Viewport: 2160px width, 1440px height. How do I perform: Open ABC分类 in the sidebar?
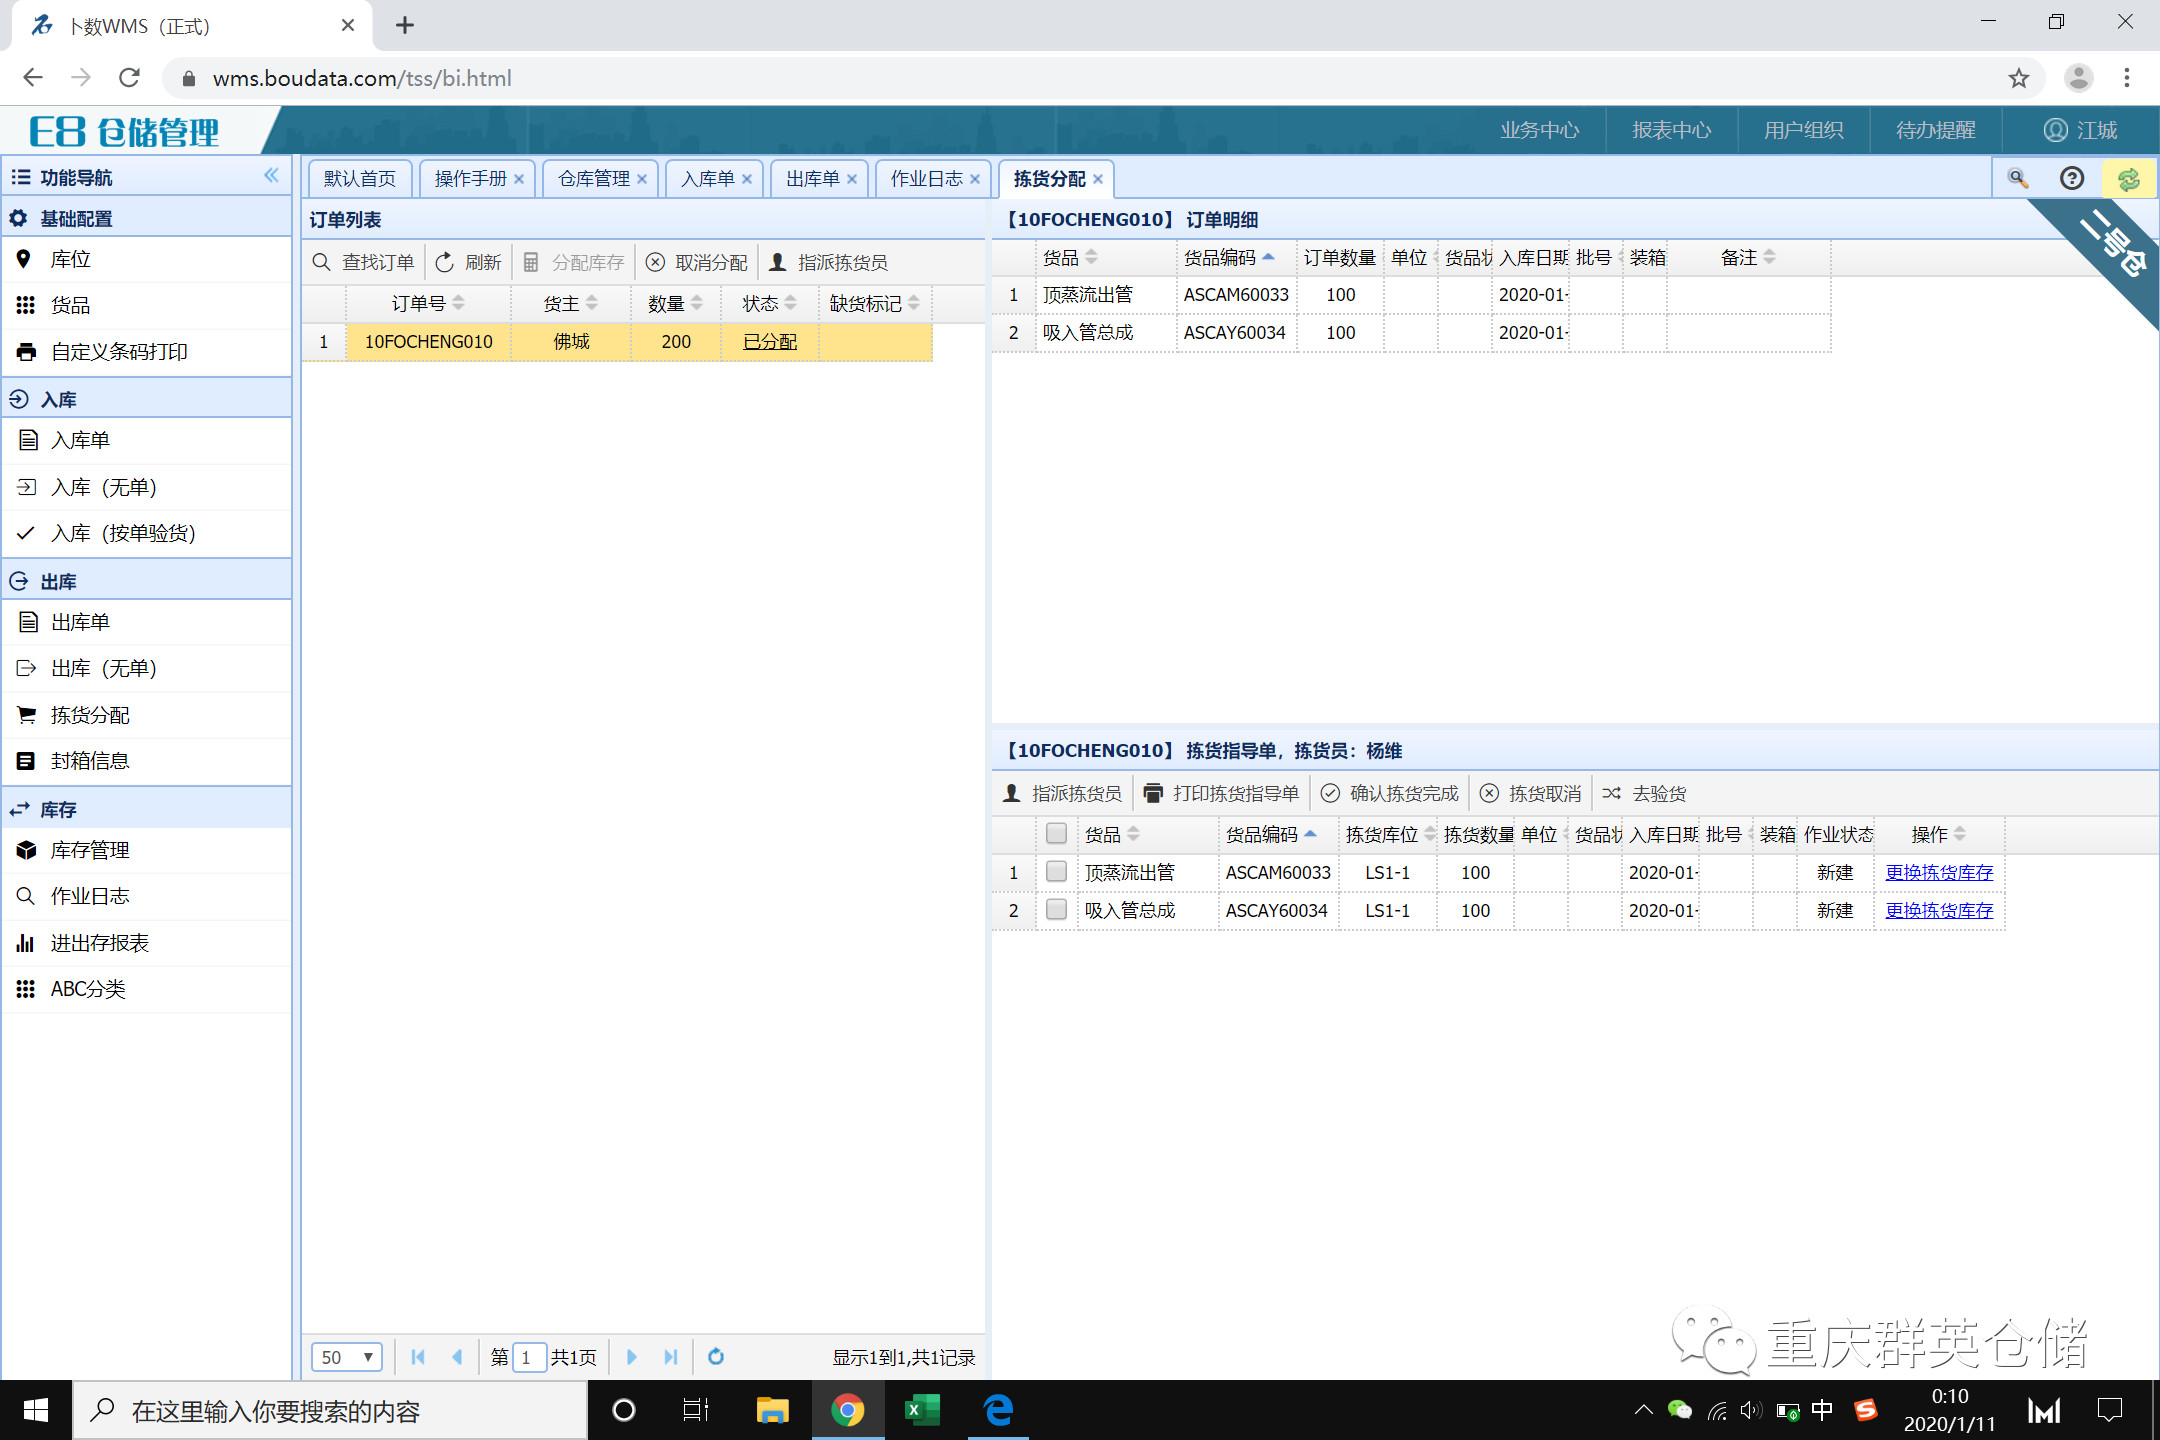(147, 989)
